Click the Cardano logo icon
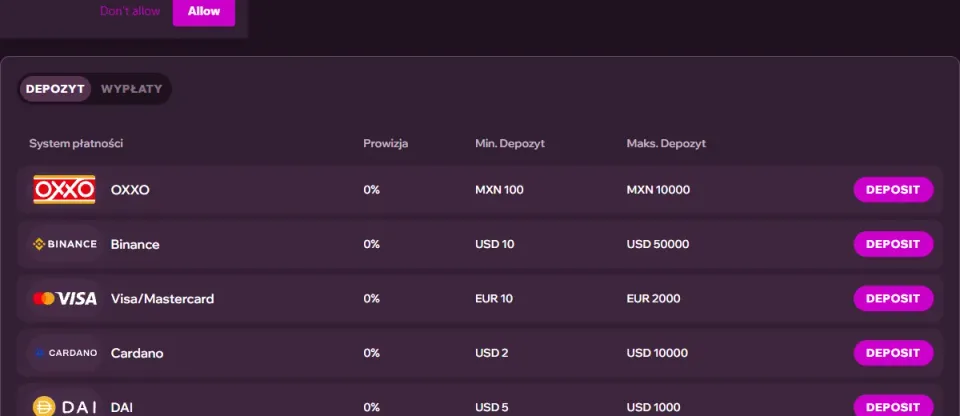The width and height of the screenshot is (960, 416). pos(64,353)
